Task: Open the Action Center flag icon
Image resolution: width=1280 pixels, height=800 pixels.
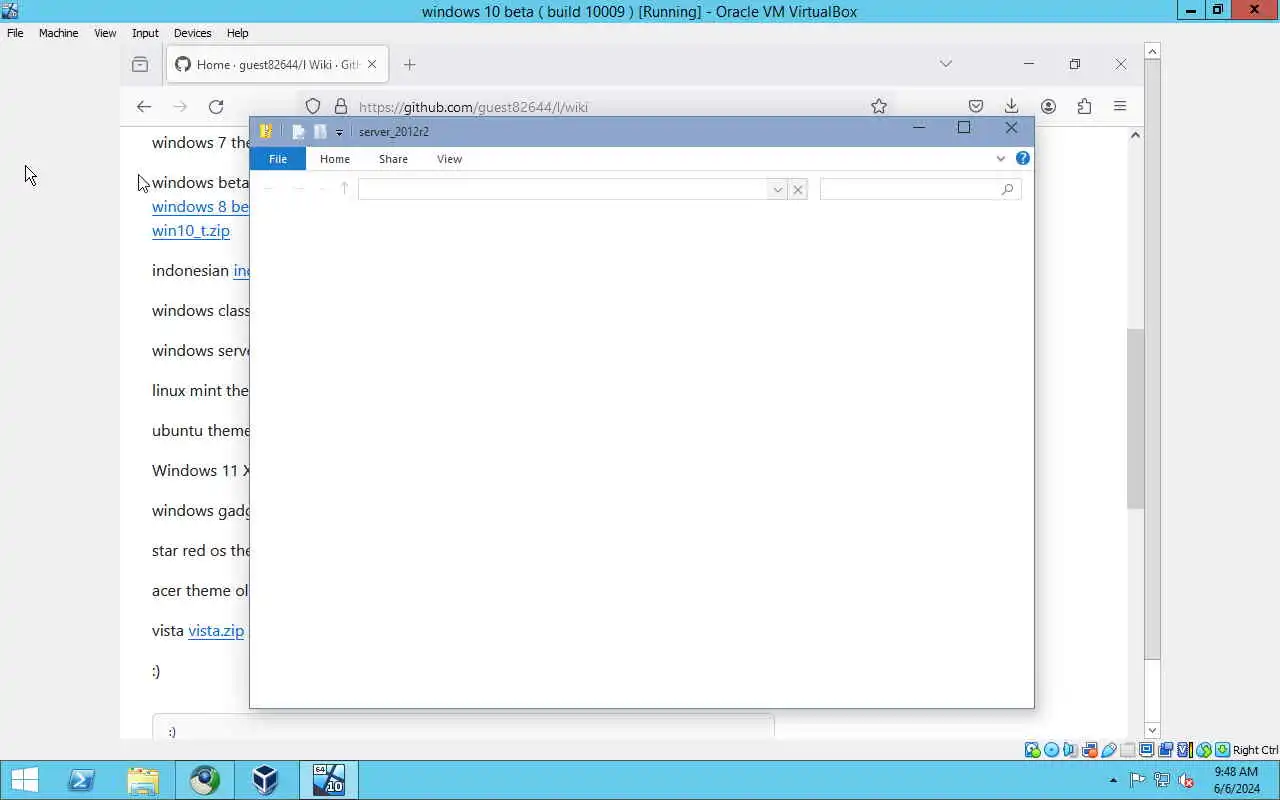Action: pyautogui.click(x=1137, y=780)
